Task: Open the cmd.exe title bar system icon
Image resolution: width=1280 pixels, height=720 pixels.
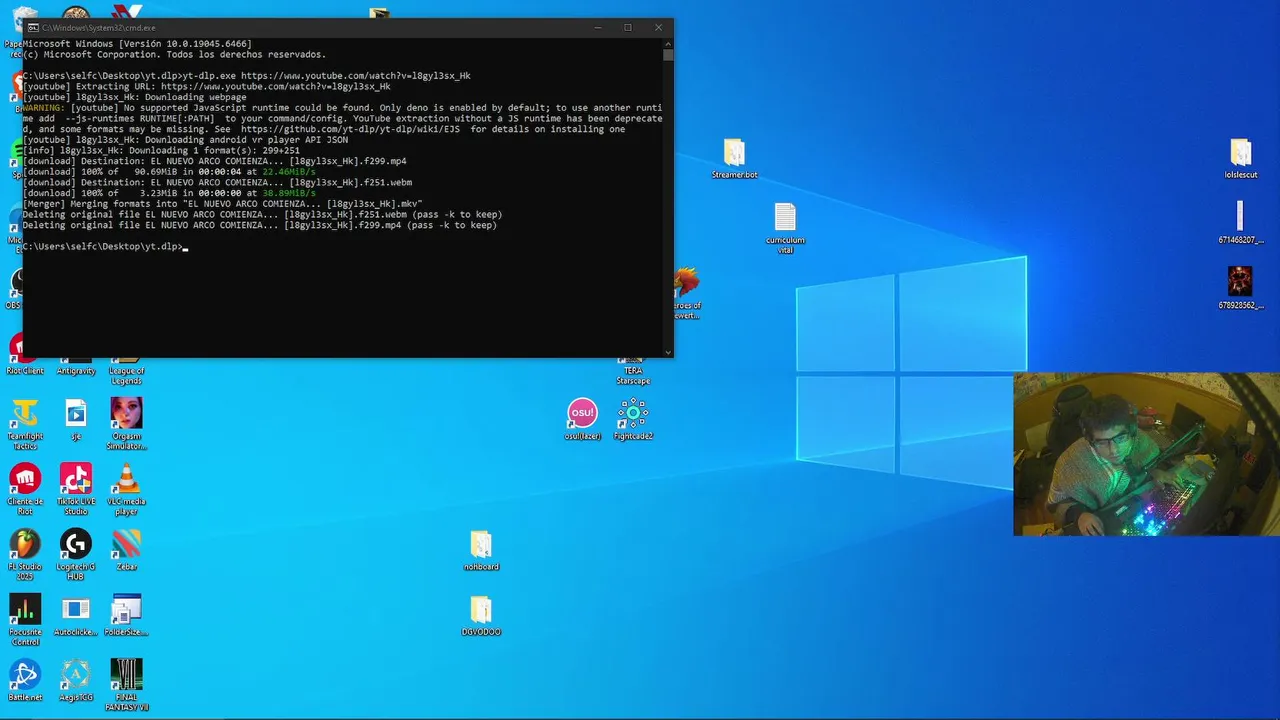Action: pos(33,28)
